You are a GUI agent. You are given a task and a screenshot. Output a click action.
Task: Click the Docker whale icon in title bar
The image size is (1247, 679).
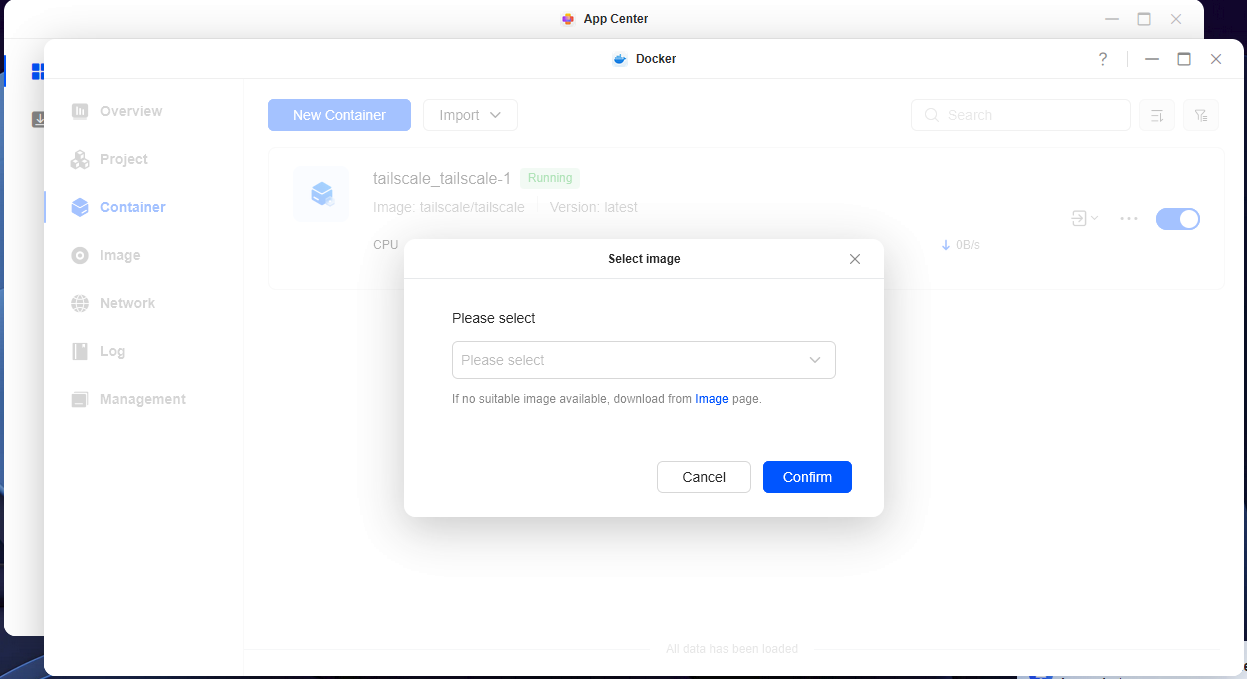[x=620, y=59]
